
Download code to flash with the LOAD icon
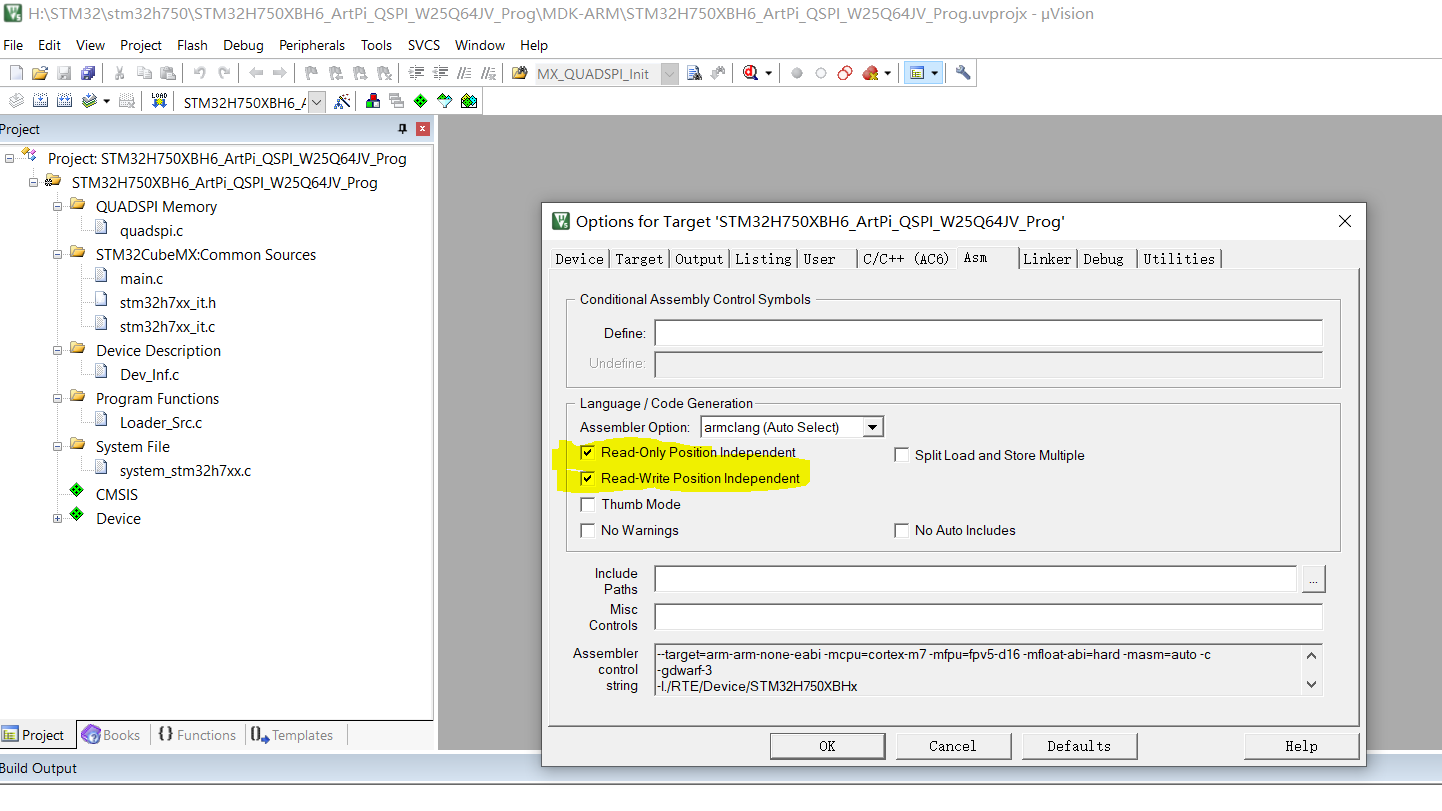(x=159, y=101)
